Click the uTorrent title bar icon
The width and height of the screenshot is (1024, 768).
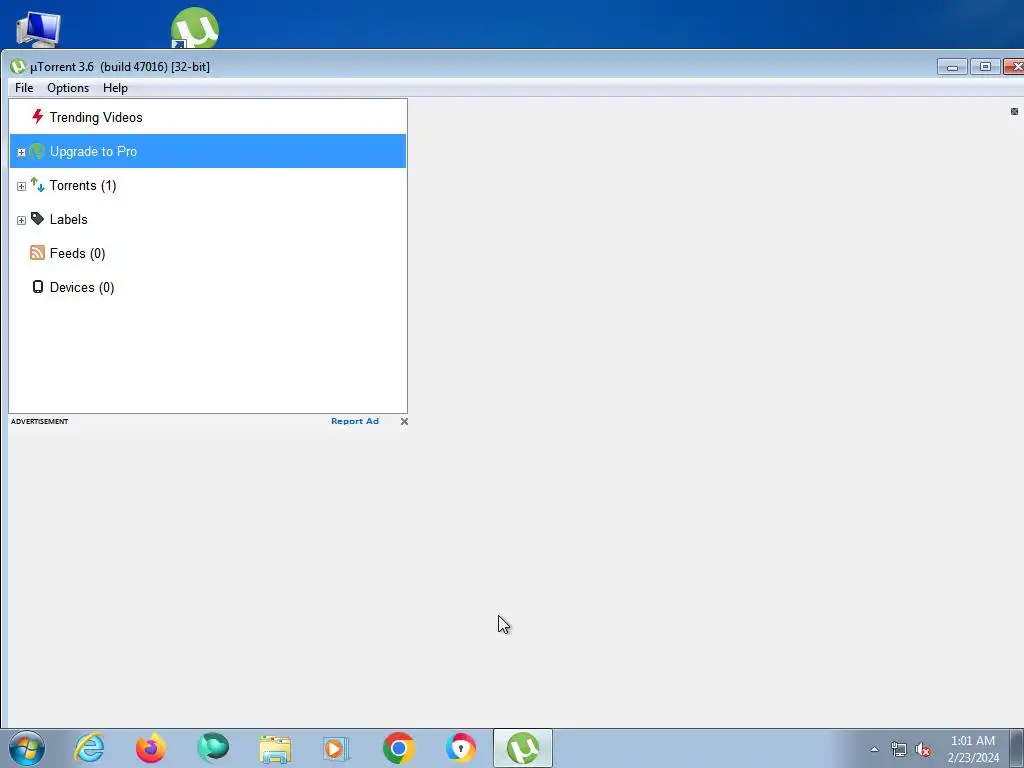[x=18, y=66]
